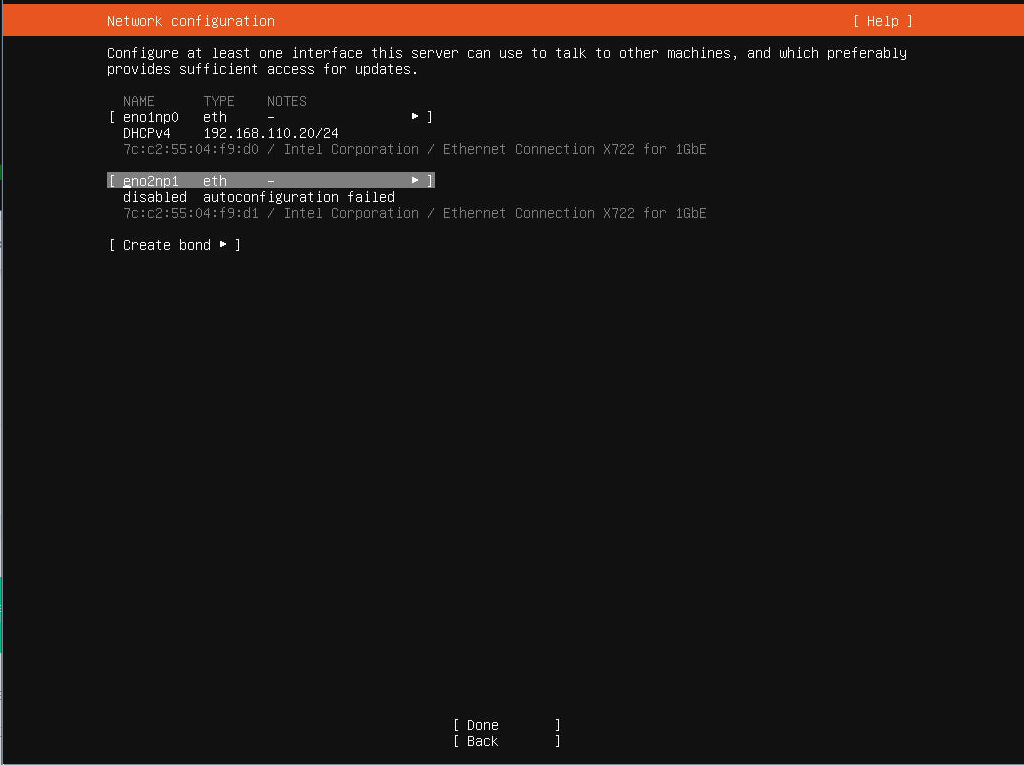Viewport: 1024px width, 765px height.
Task: Go Back to the previous step
Action: tap(482, 741)
